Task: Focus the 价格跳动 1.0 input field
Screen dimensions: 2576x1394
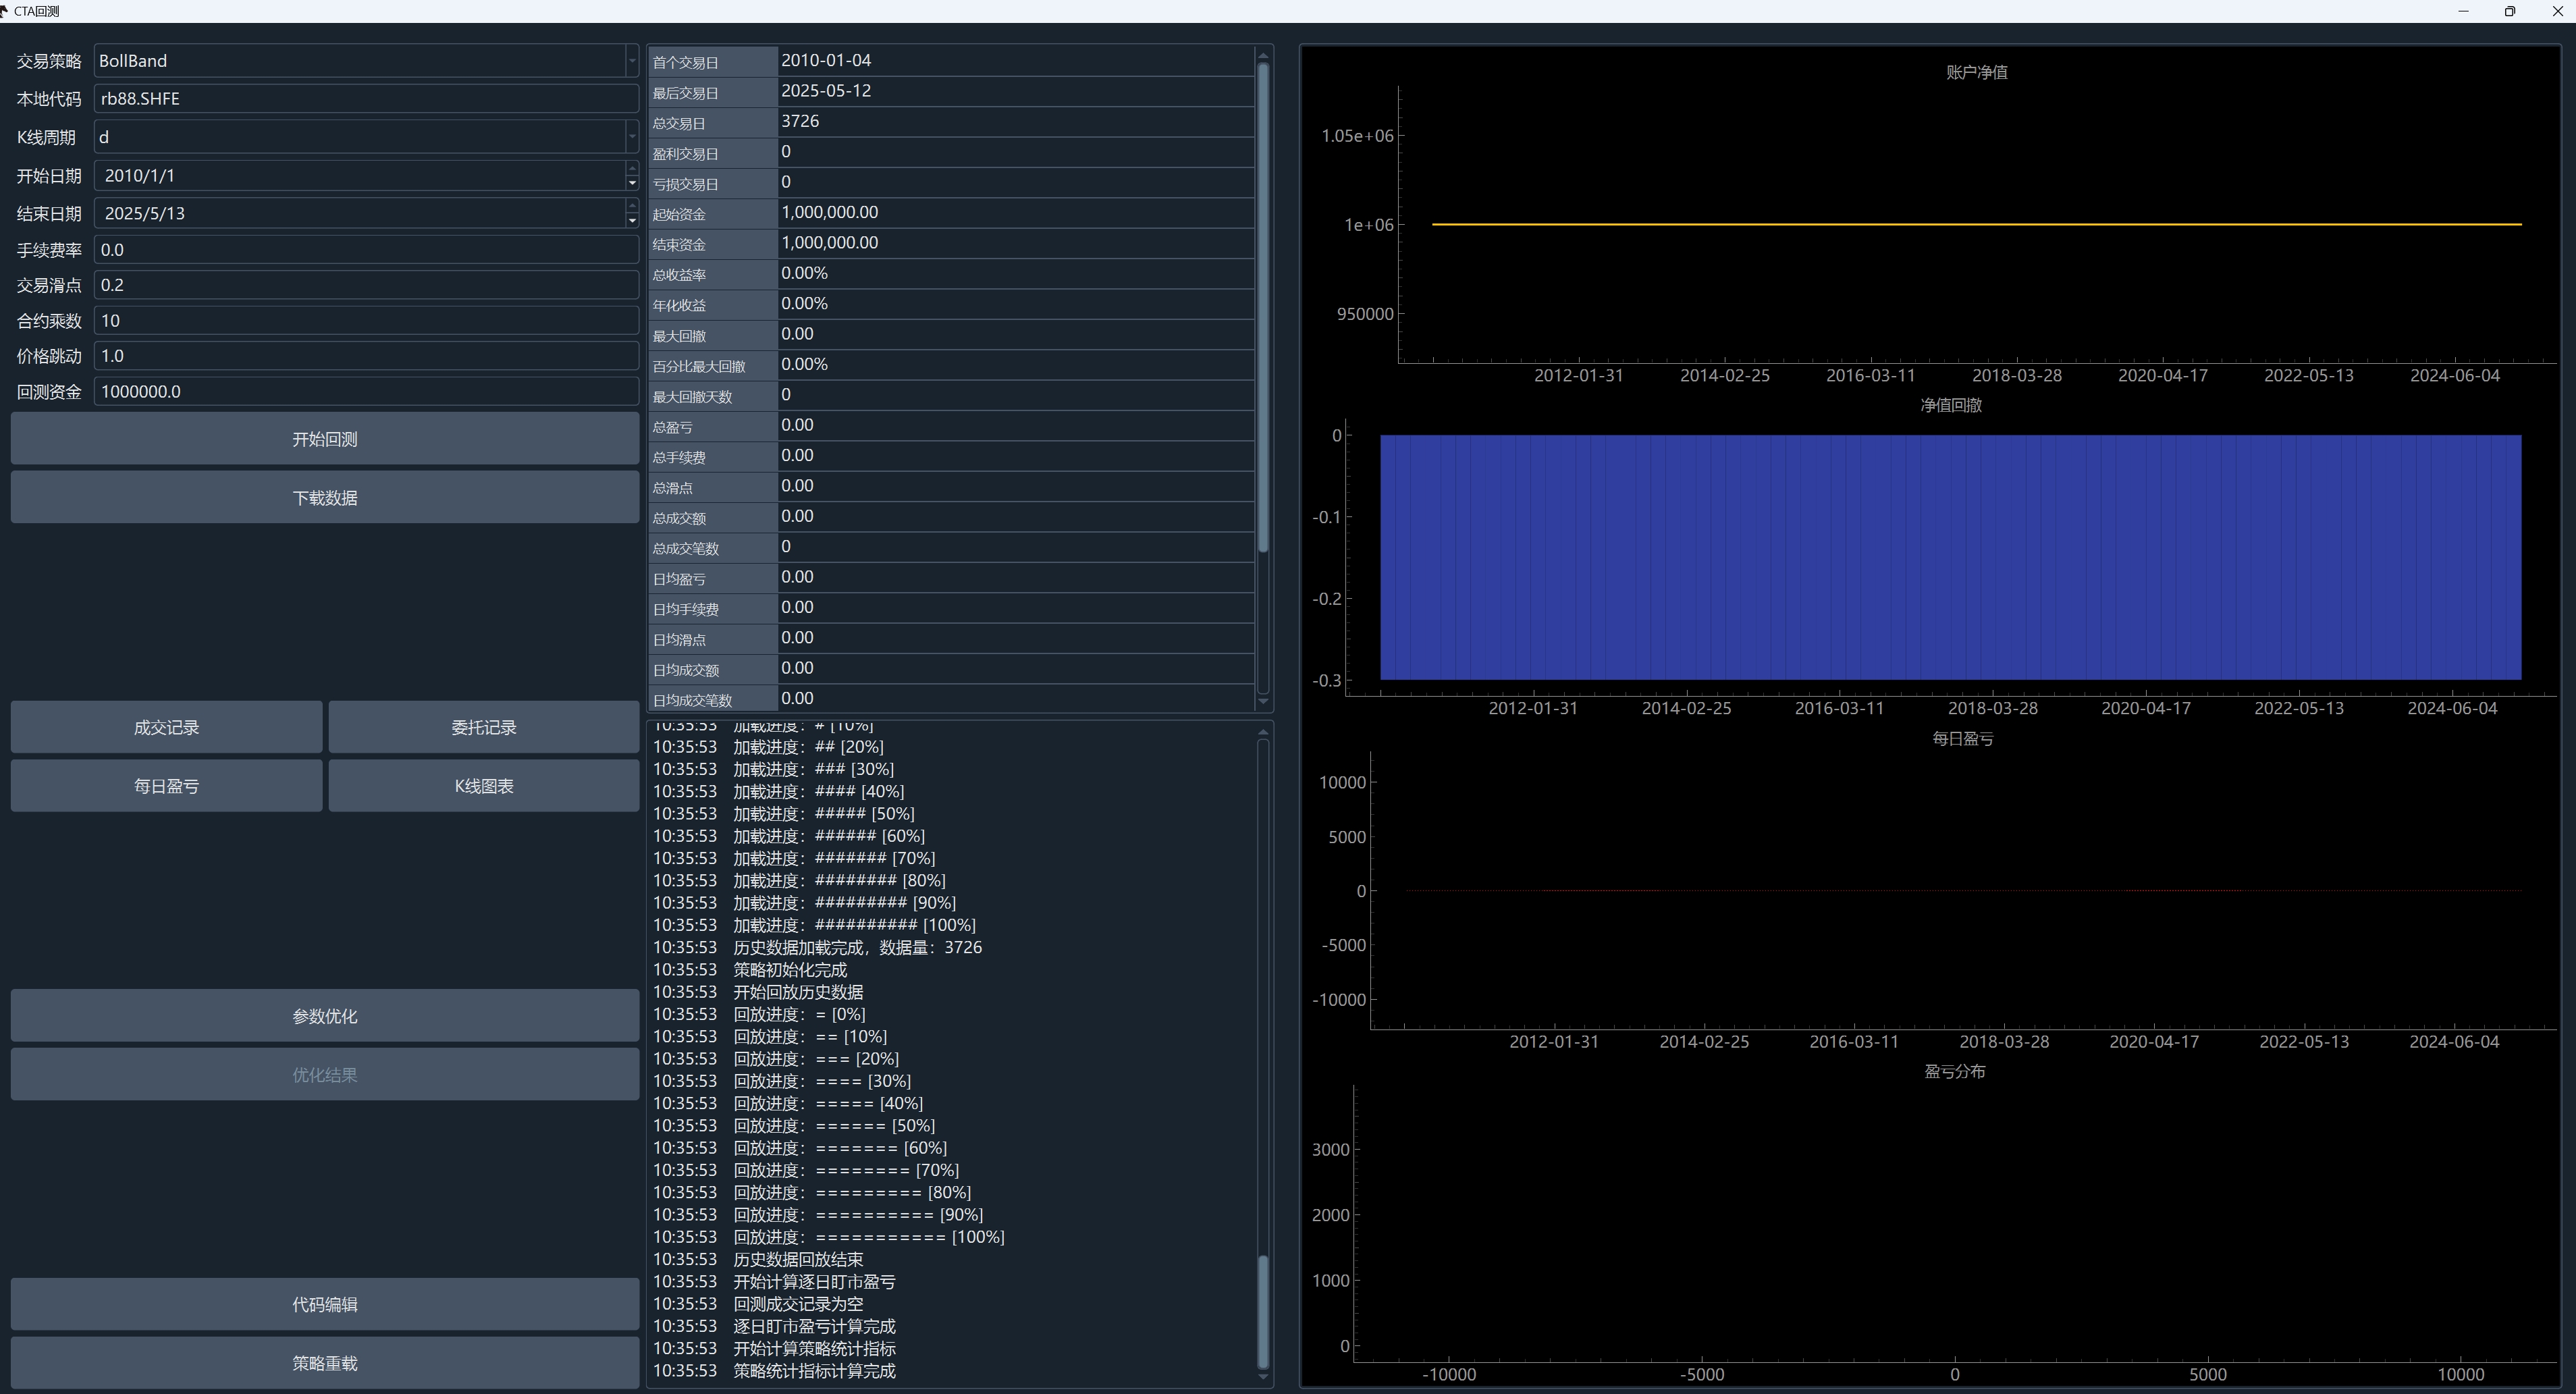Action: pos(366,356)
